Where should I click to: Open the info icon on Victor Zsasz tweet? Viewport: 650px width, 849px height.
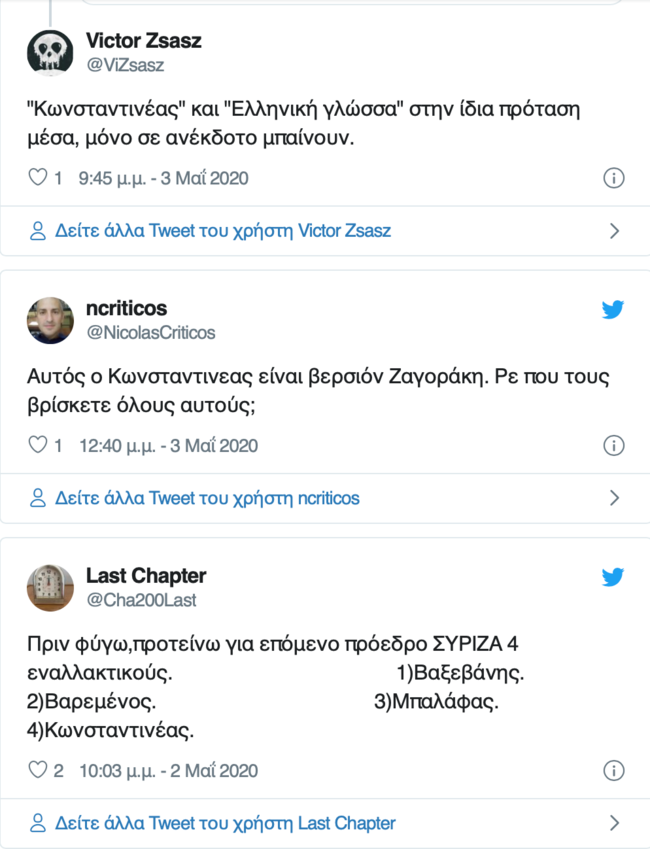coord(614,177)
